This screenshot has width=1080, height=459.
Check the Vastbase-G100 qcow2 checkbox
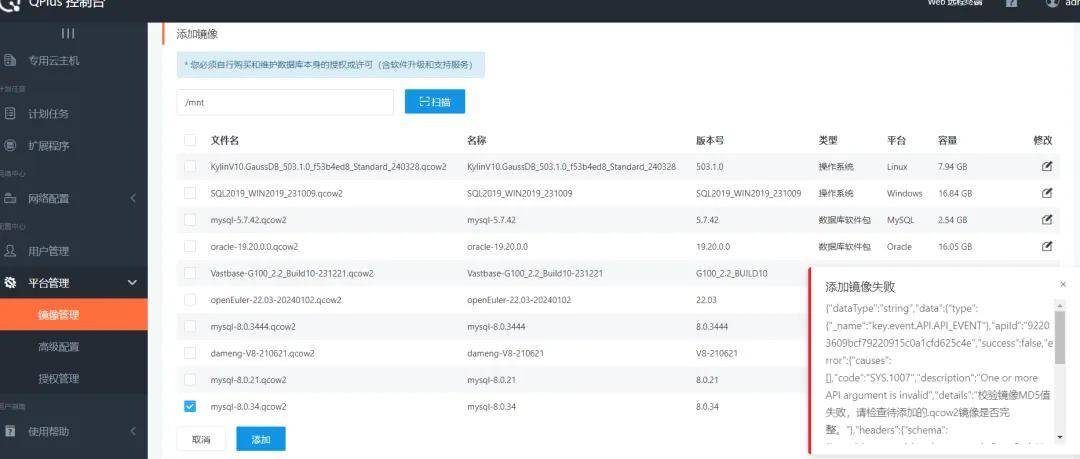click(190, 273)
